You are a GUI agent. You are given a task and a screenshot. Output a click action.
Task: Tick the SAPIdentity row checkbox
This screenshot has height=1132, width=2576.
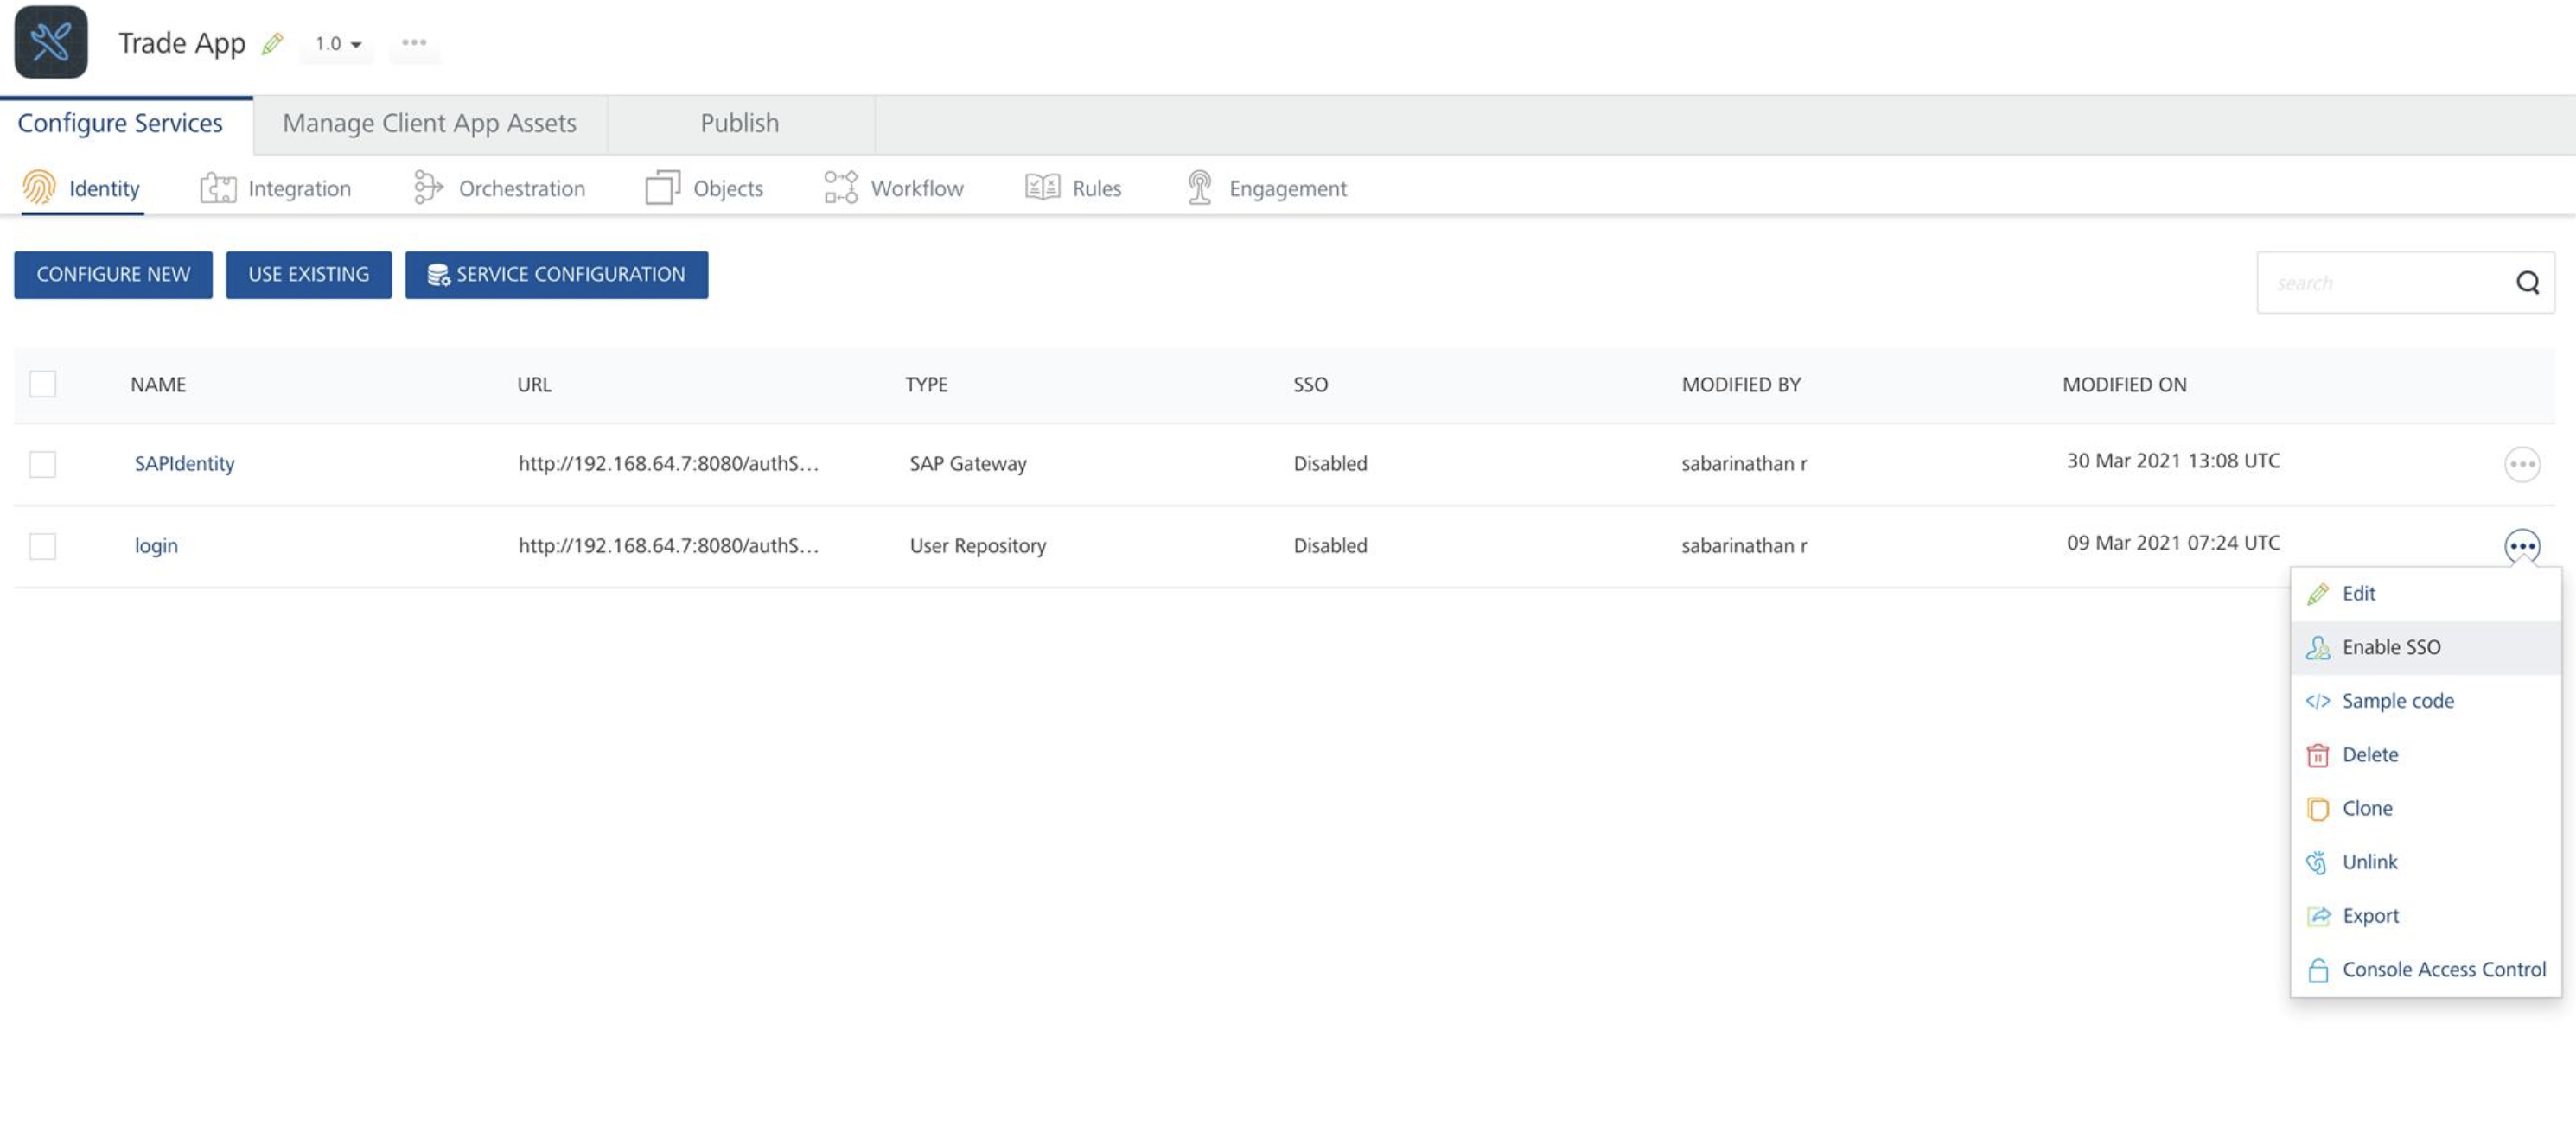[x=42, y=464]
